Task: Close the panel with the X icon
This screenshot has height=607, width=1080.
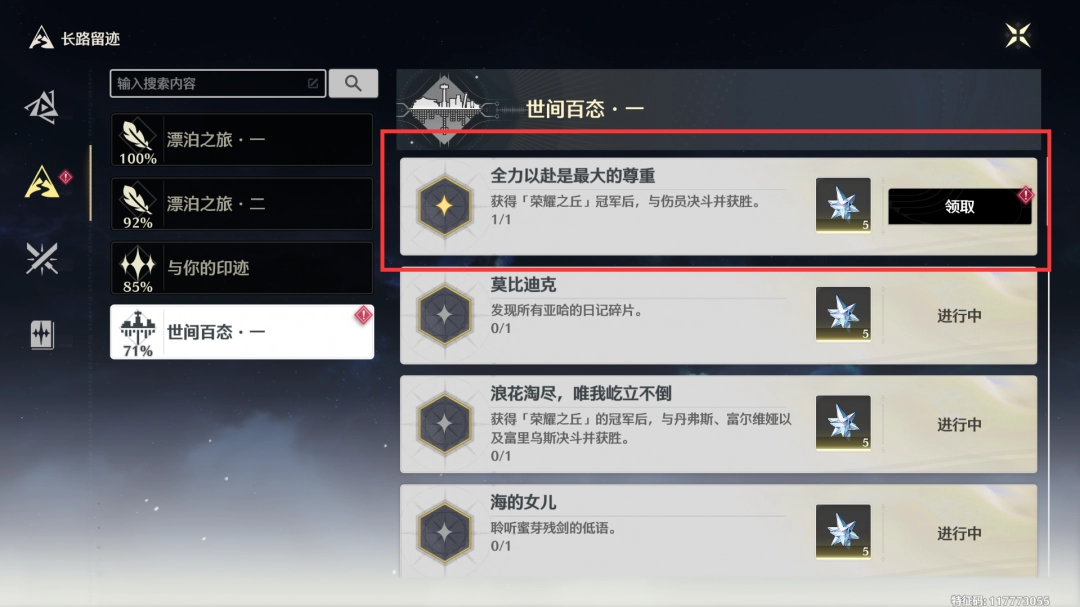Action: click(1017, 35)
